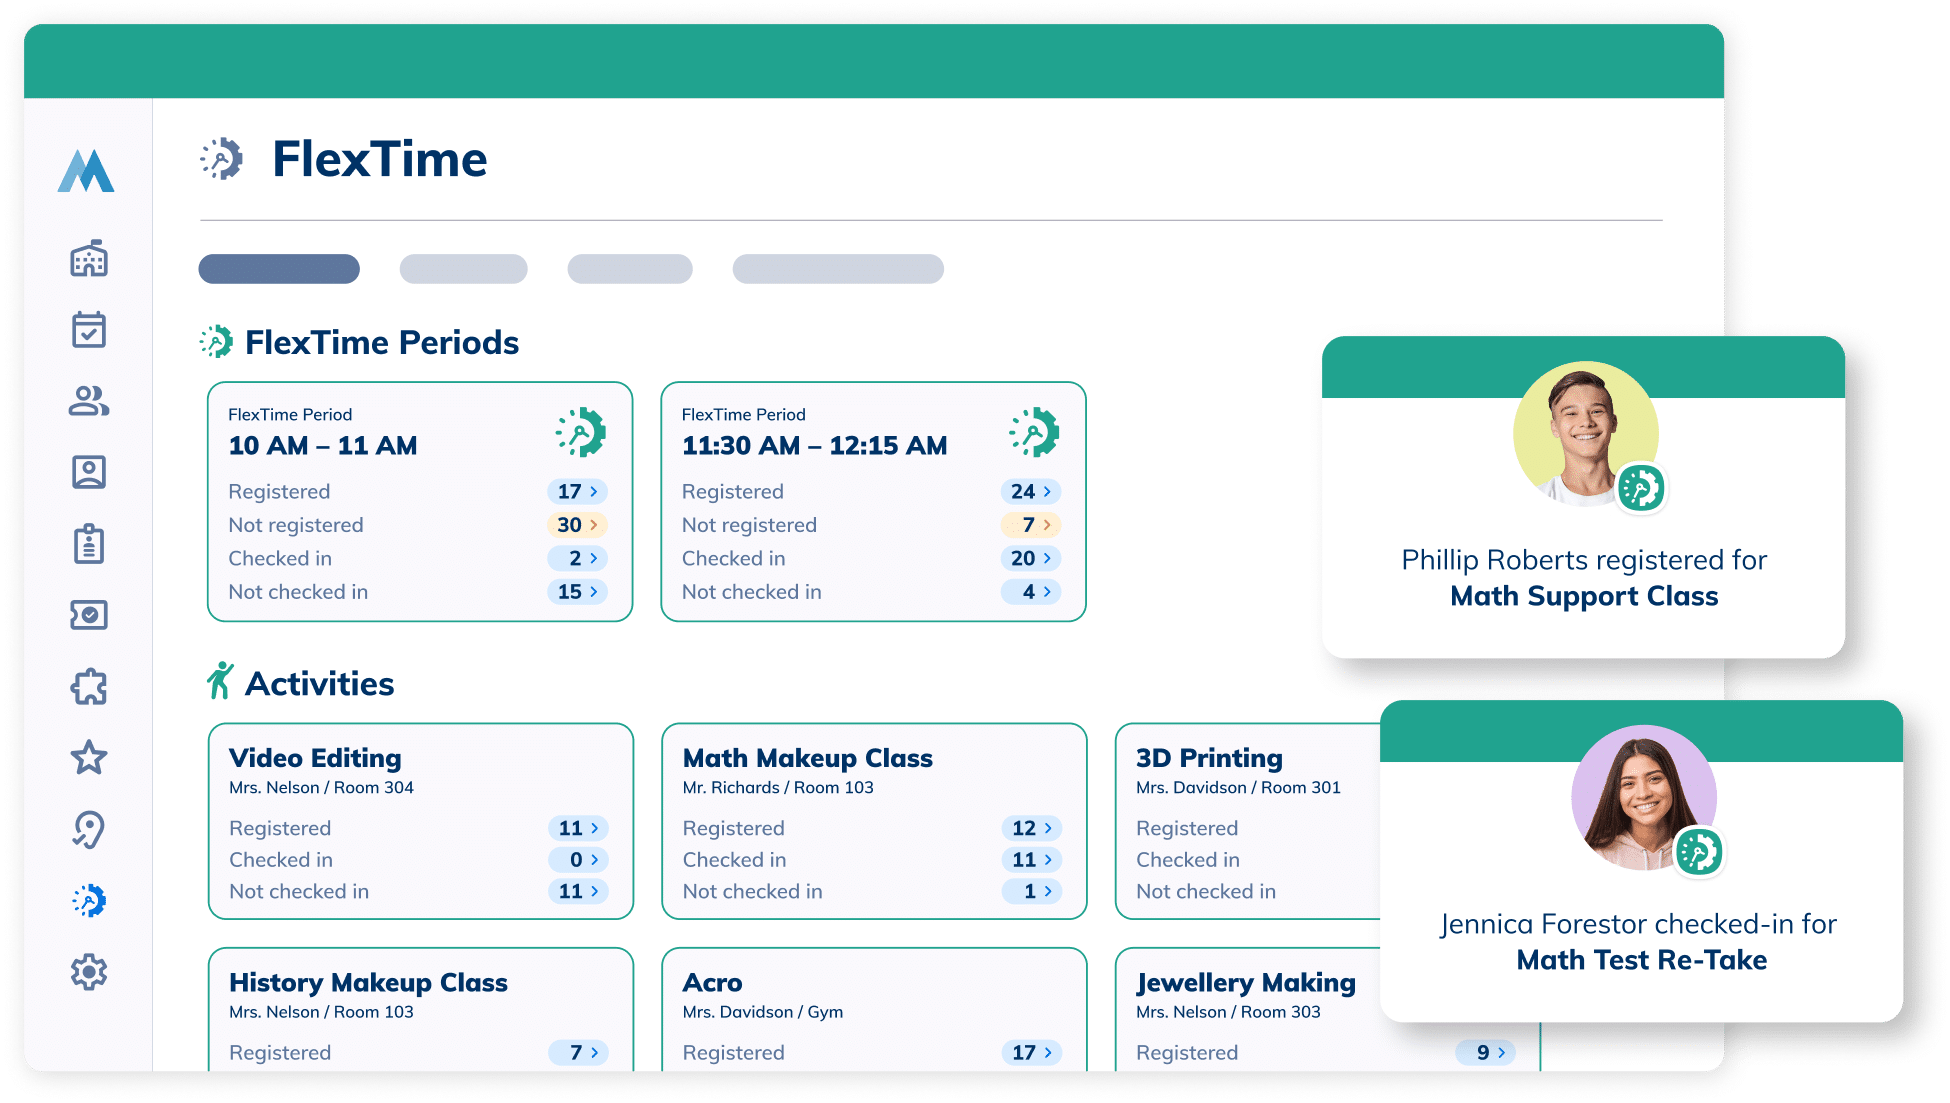Image resolution: width=1950 pixels, height=1103 pixels.
Task: Open the 3D Printing activity title
Action: (x=1209, y=758)
